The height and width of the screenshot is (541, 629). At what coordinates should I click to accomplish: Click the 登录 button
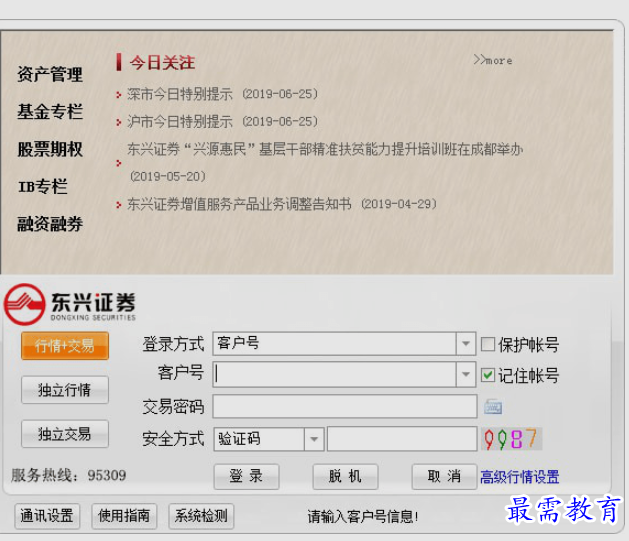tap(246, 476)
